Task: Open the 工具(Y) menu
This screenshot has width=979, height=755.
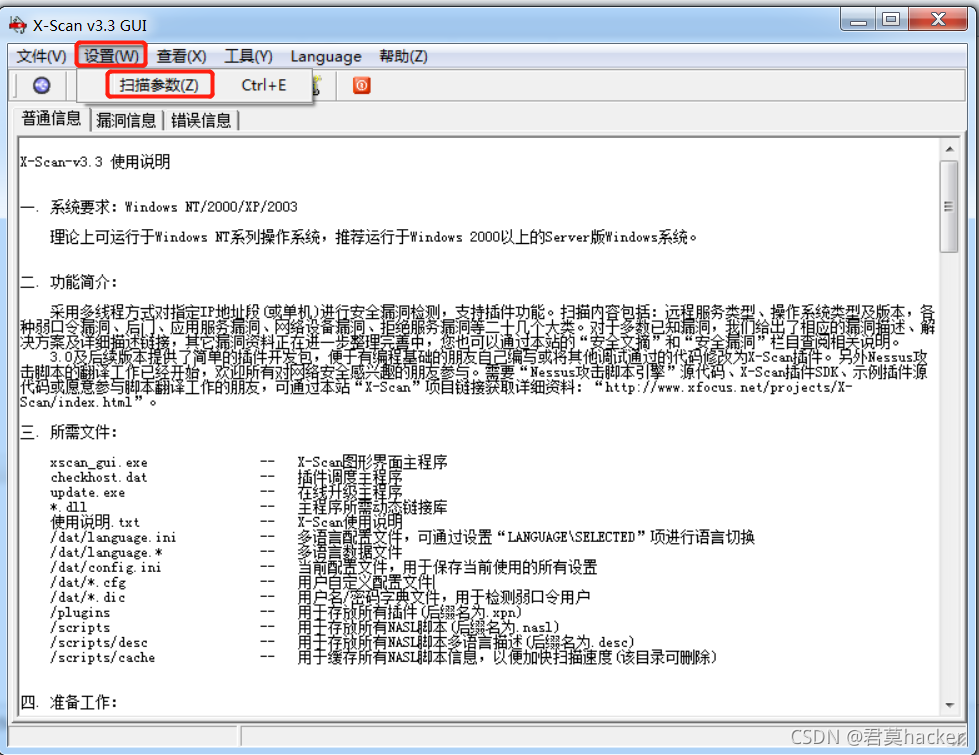Action: pos(248,56)
